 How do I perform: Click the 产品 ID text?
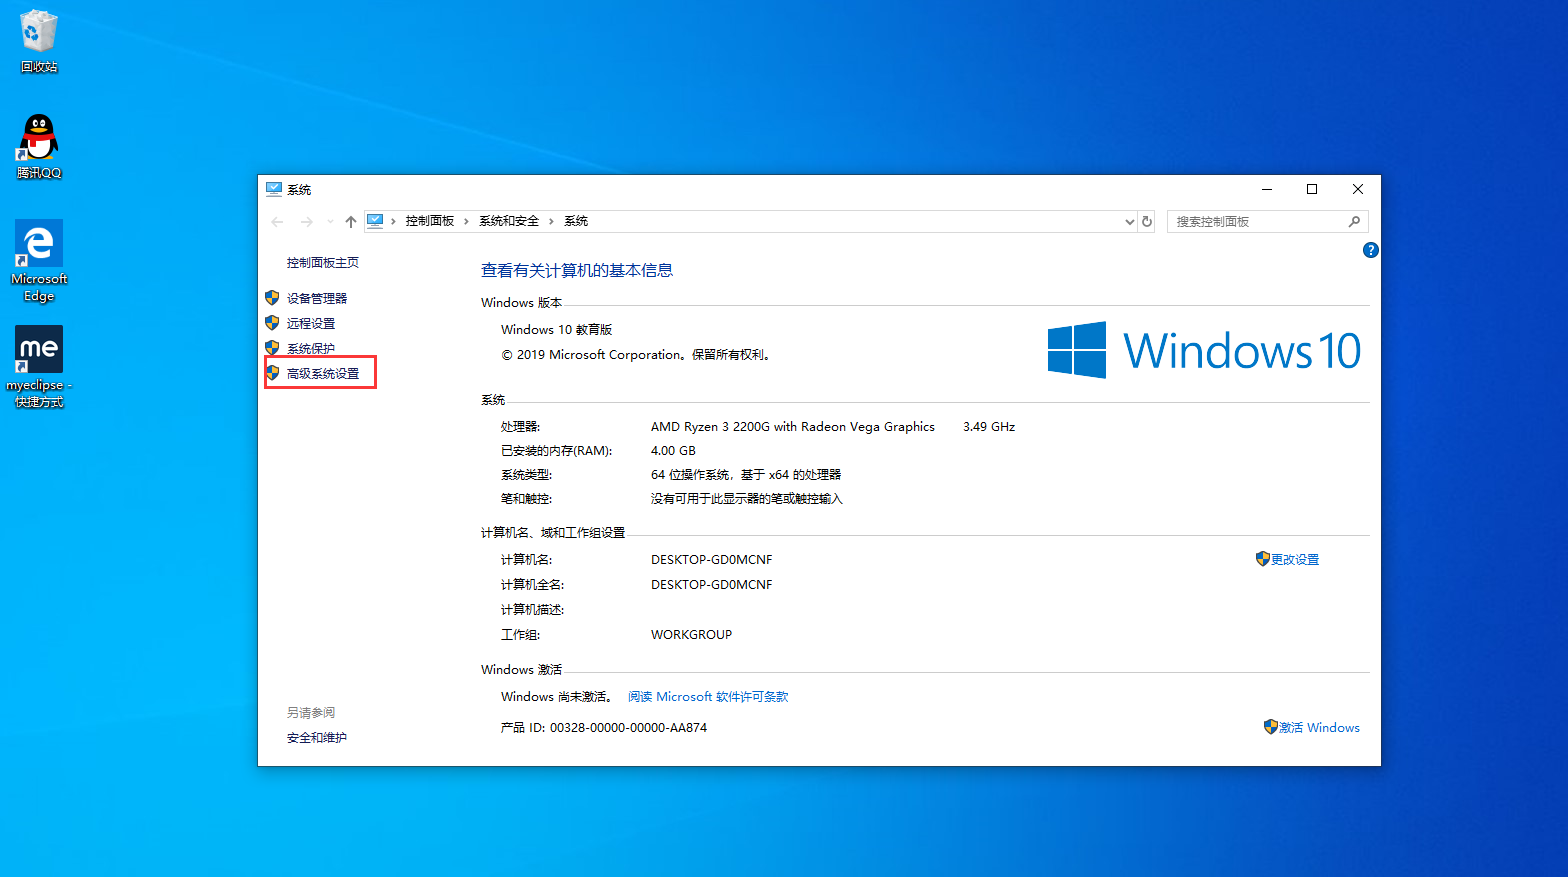[x=604, y=728]
